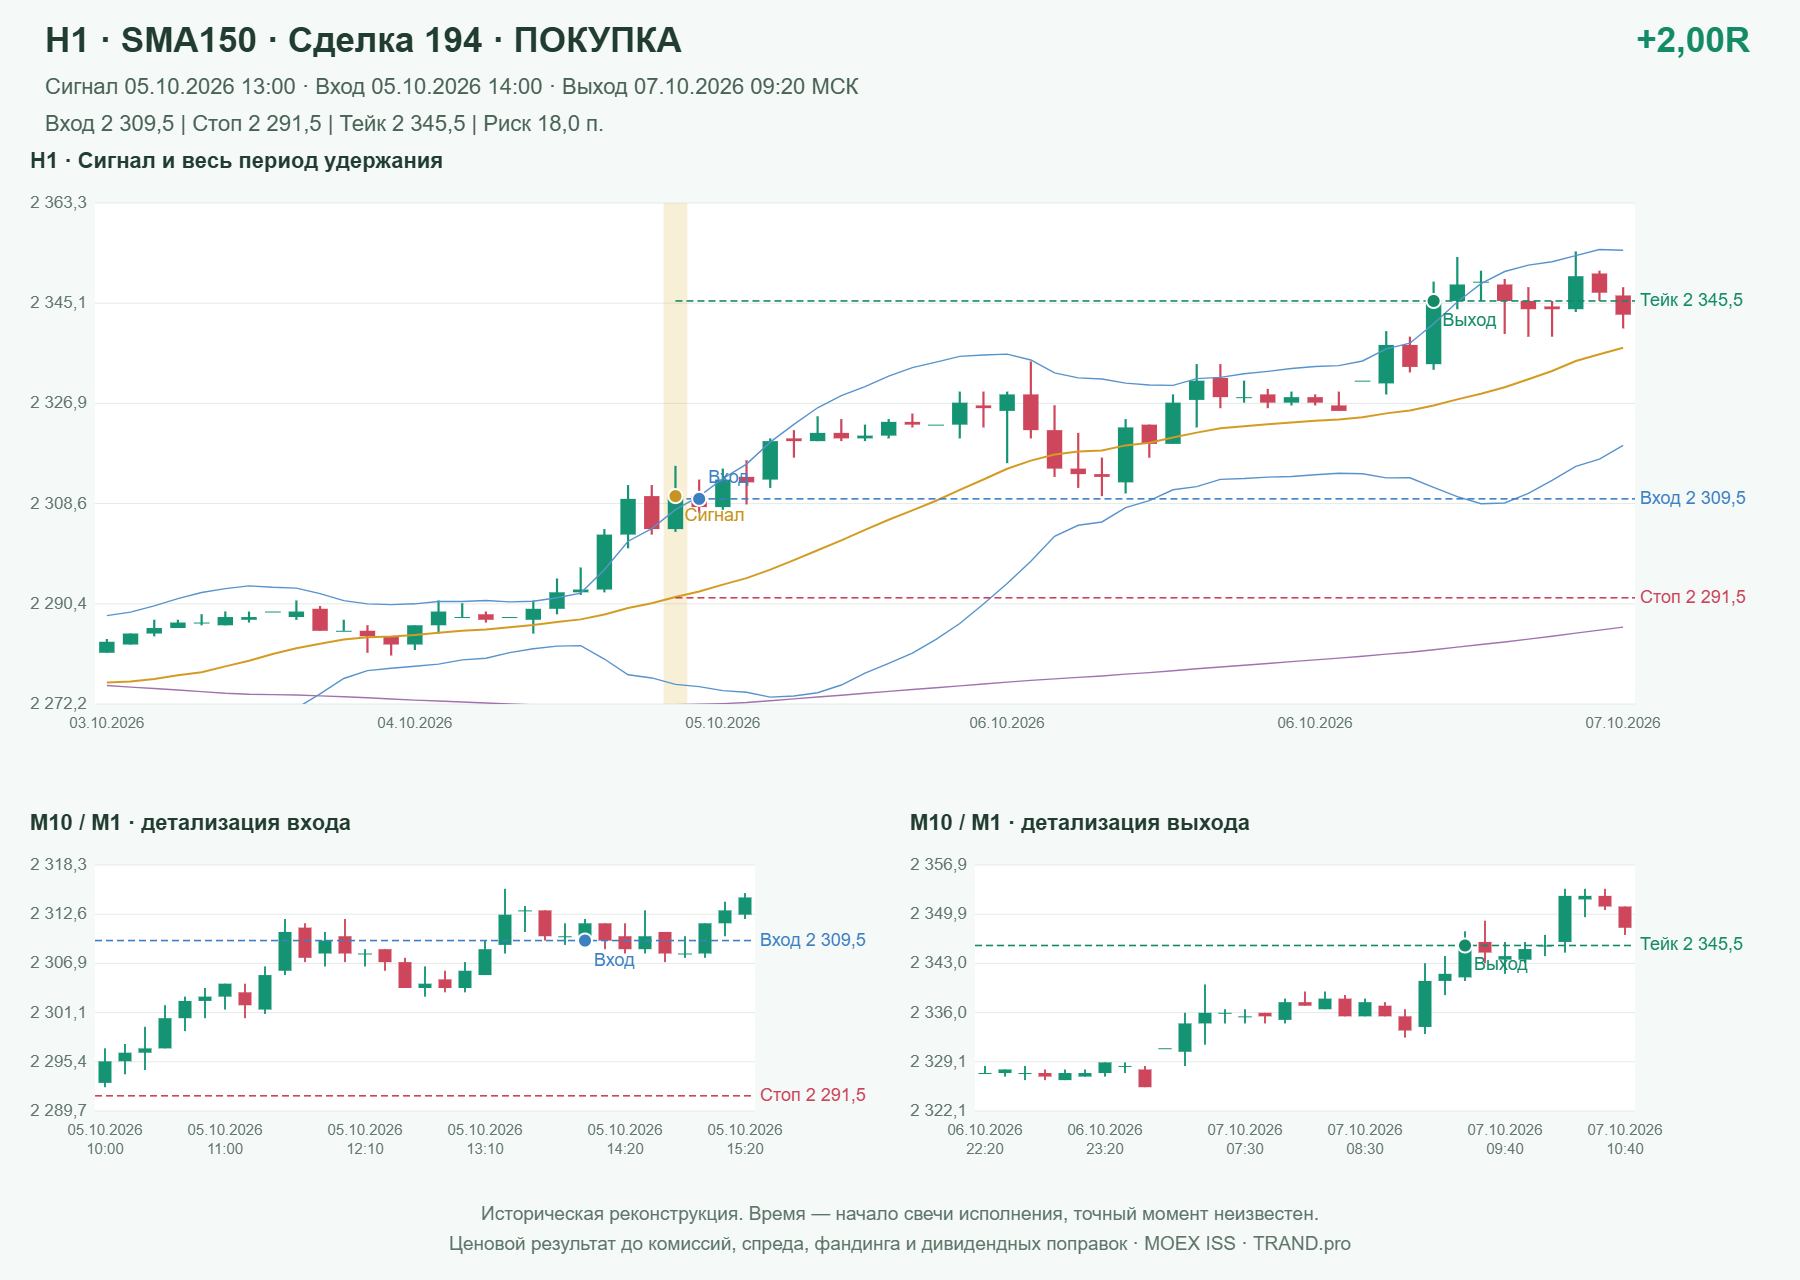Screen dimensions: 1800x1280
Task: Click the 2 290,4 price axis label
Action: [58, 603]
